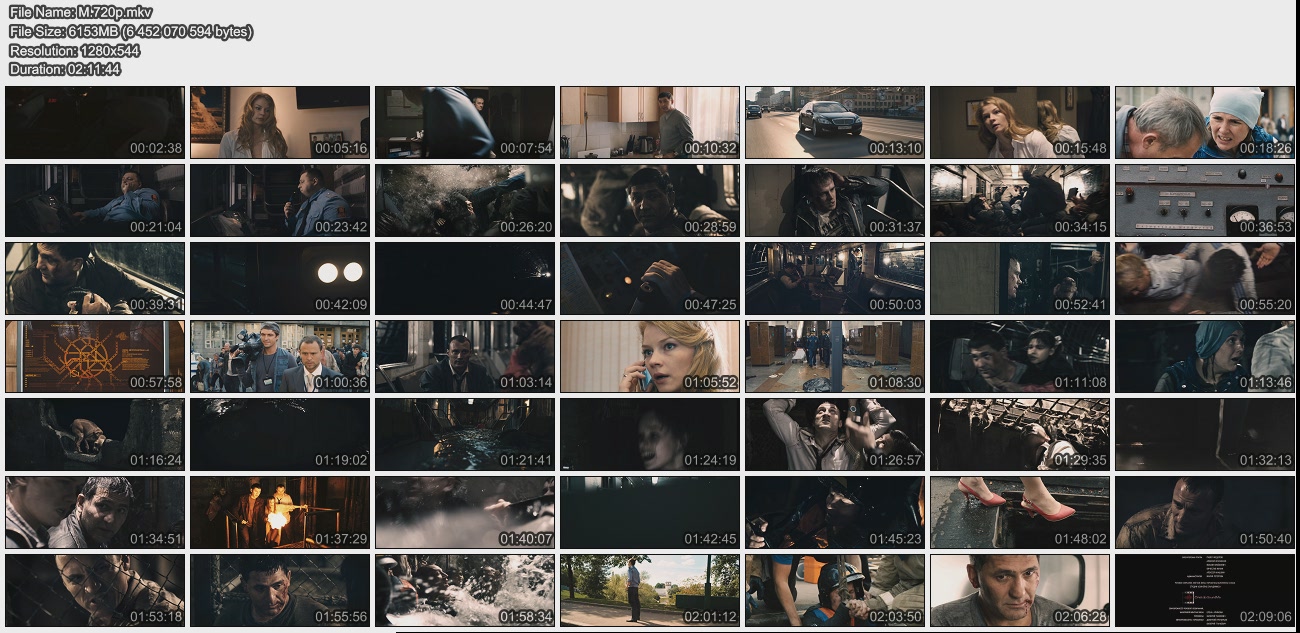Click the black car thumbnail at 00:13:10

pyautogui.click(x=834, y=122)
